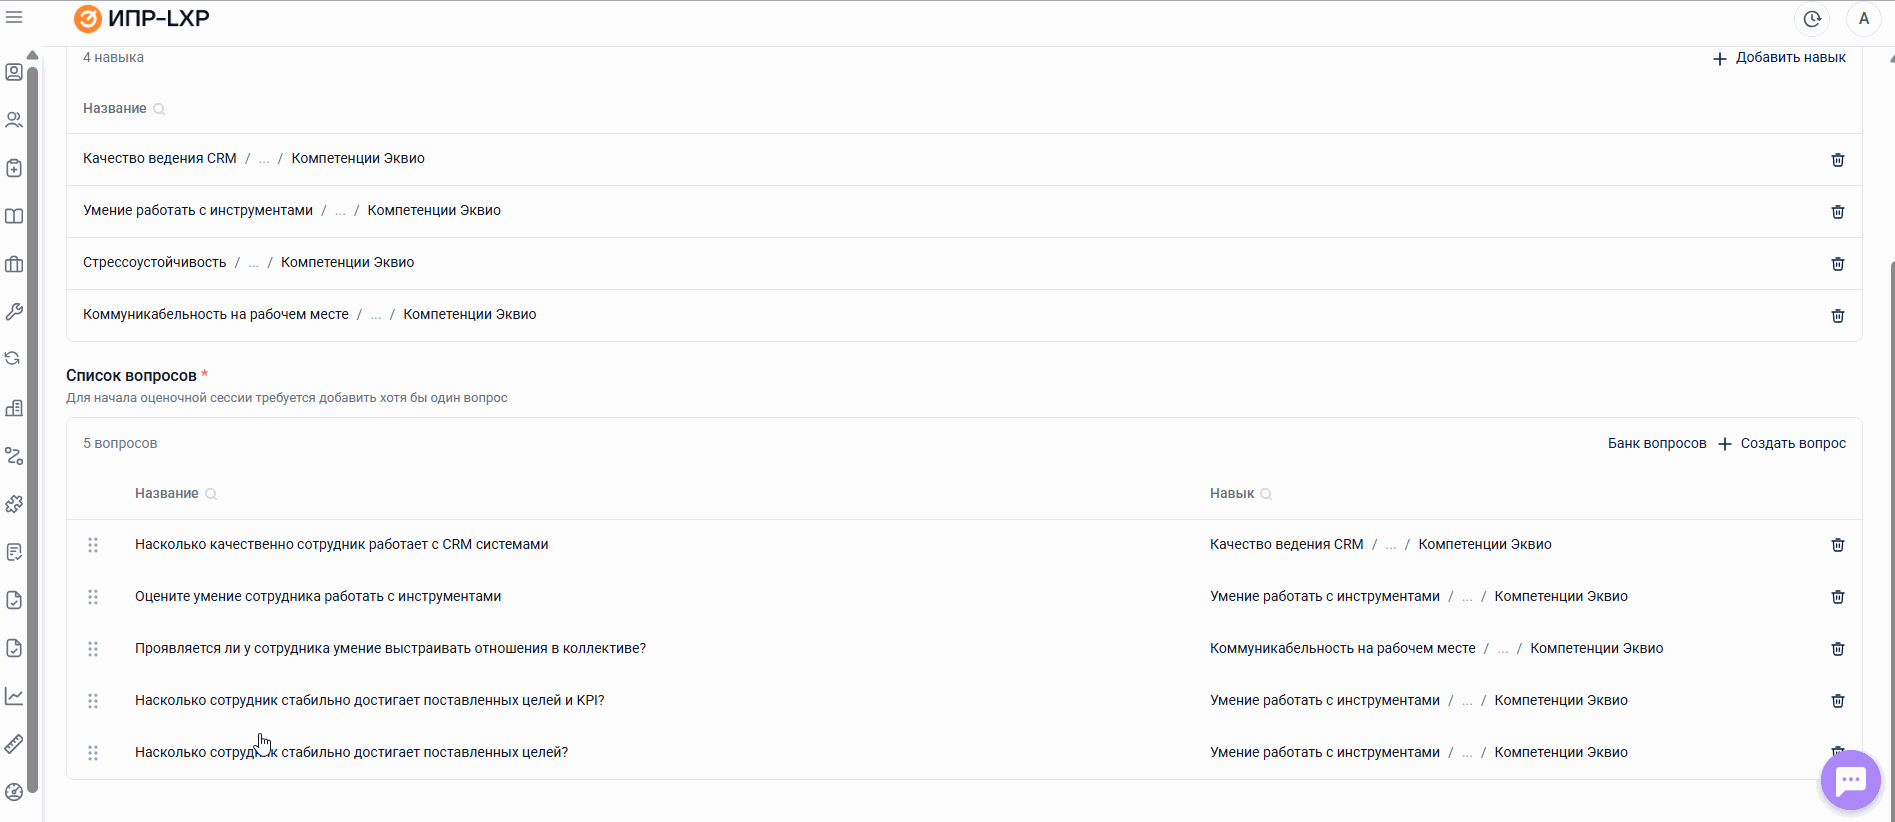1895x822 pixels.
Task: Open the history clock icon in header
Action: pos(1812,19)
